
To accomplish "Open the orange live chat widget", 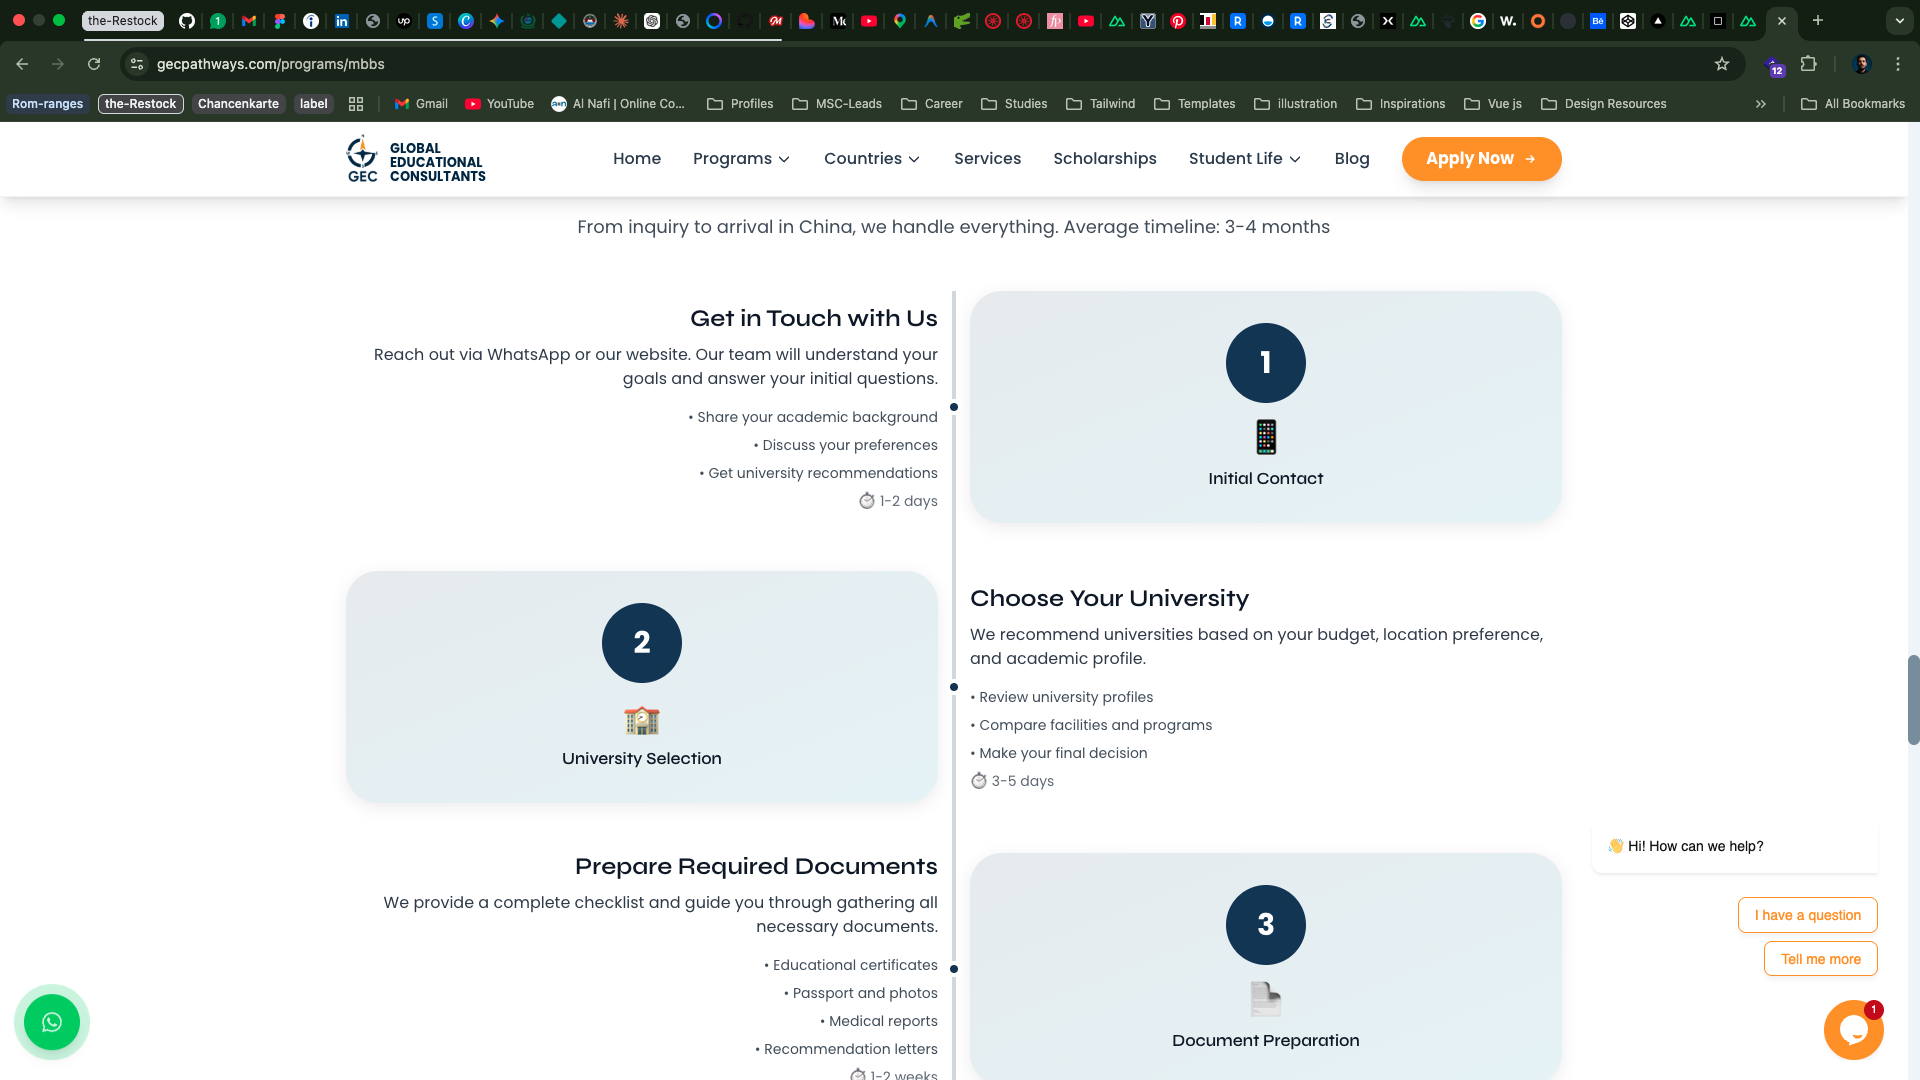I will click(x=1853, y=1030).
